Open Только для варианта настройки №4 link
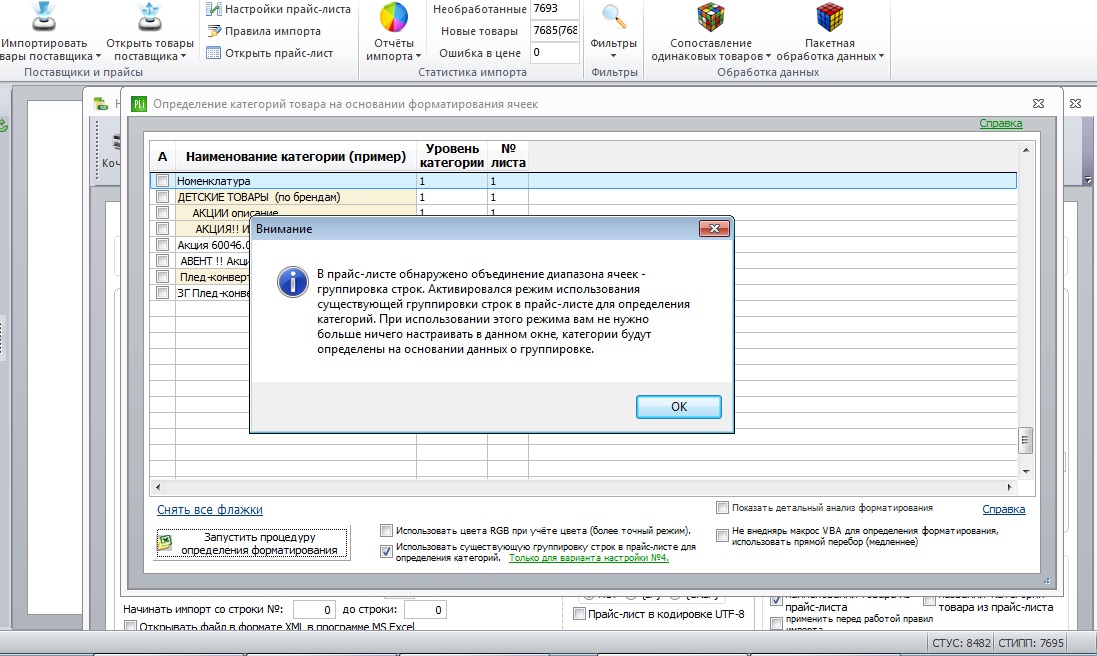The width and height of the screenshot is (1097, 656). pyautogui.click(x=588, y=557)
